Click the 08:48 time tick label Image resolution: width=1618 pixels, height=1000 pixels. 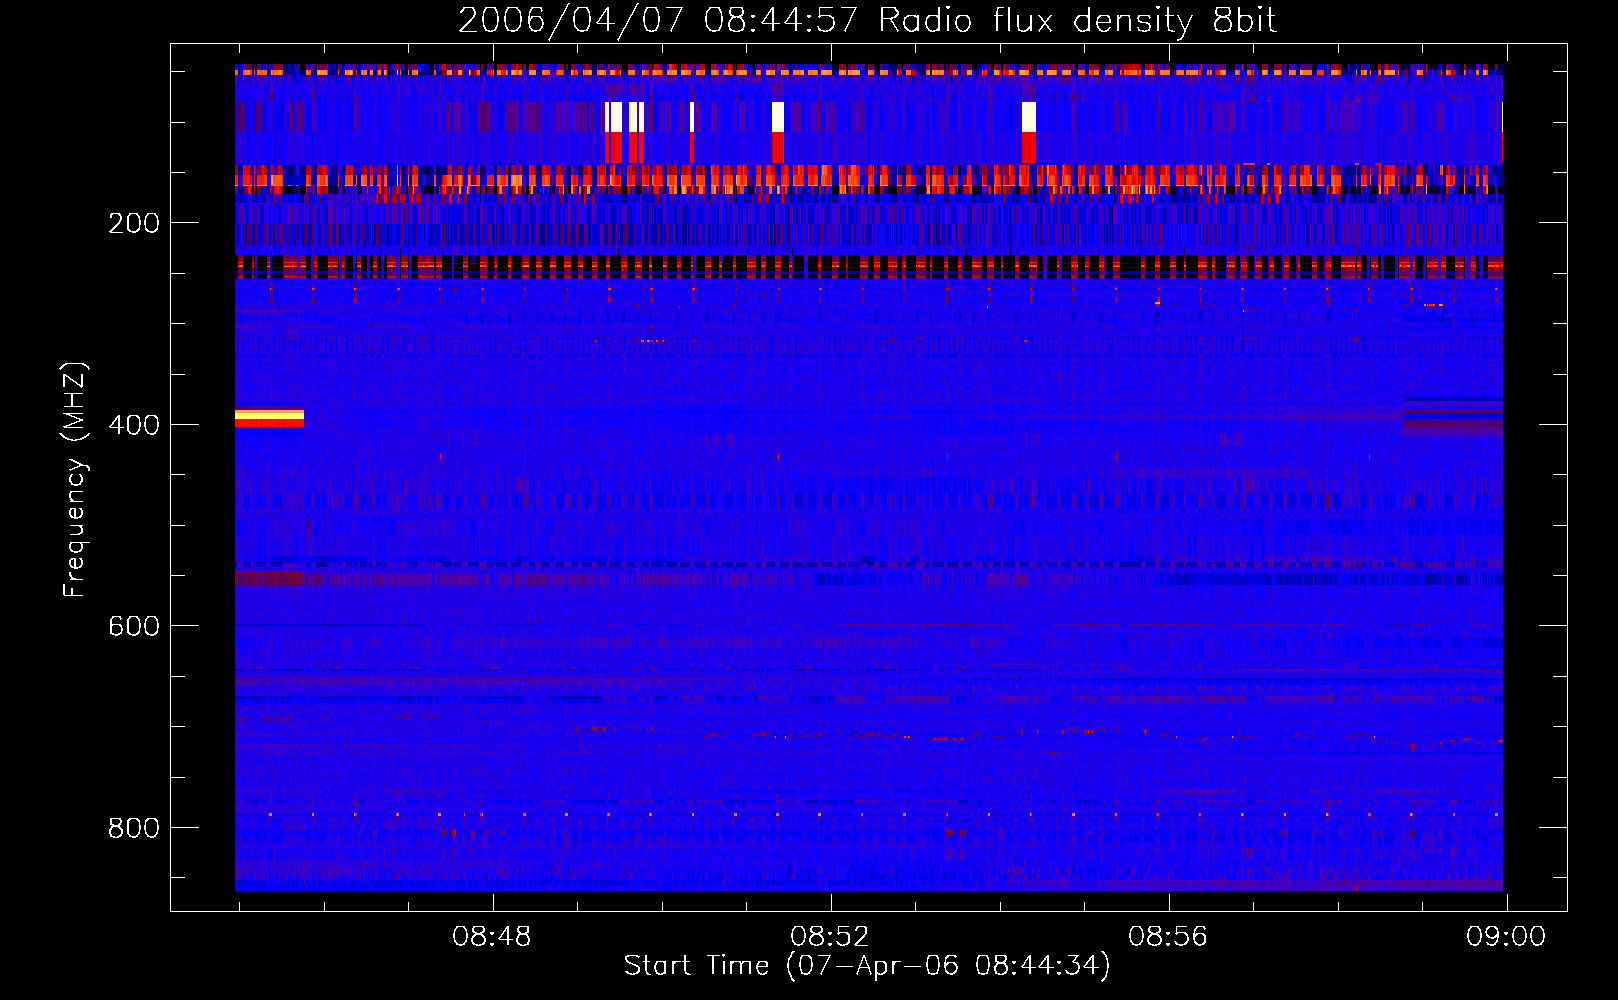[x=492, y=937]
